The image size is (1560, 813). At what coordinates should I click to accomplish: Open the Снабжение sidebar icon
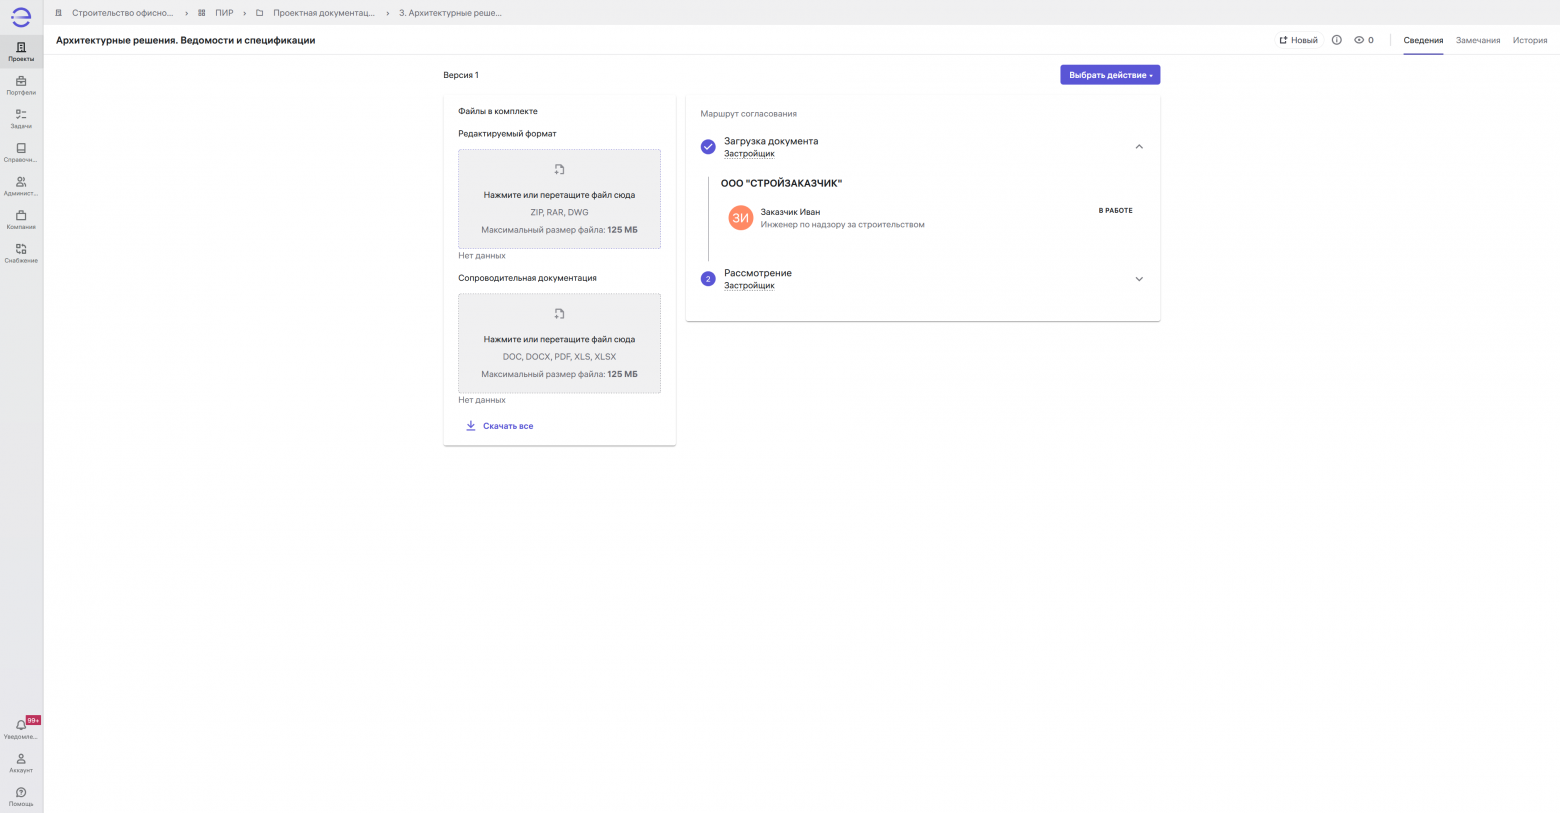point(21,253)
